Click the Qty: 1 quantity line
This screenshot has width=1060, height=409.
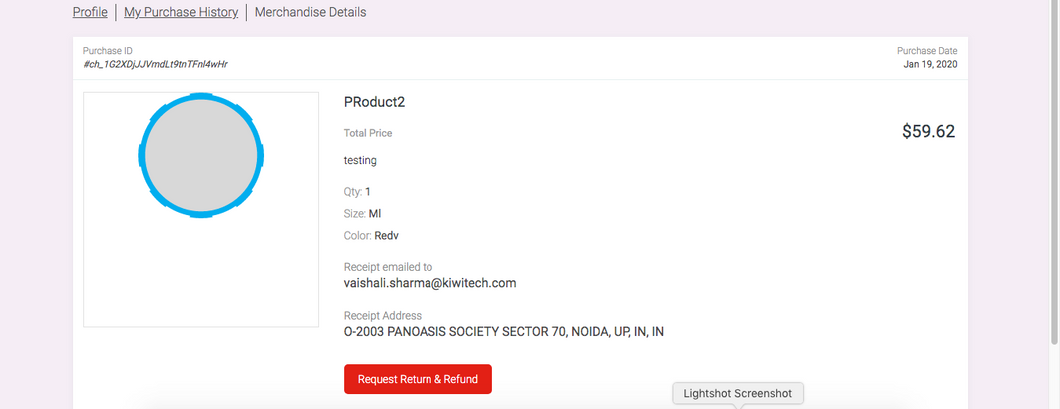pos(357,191)
